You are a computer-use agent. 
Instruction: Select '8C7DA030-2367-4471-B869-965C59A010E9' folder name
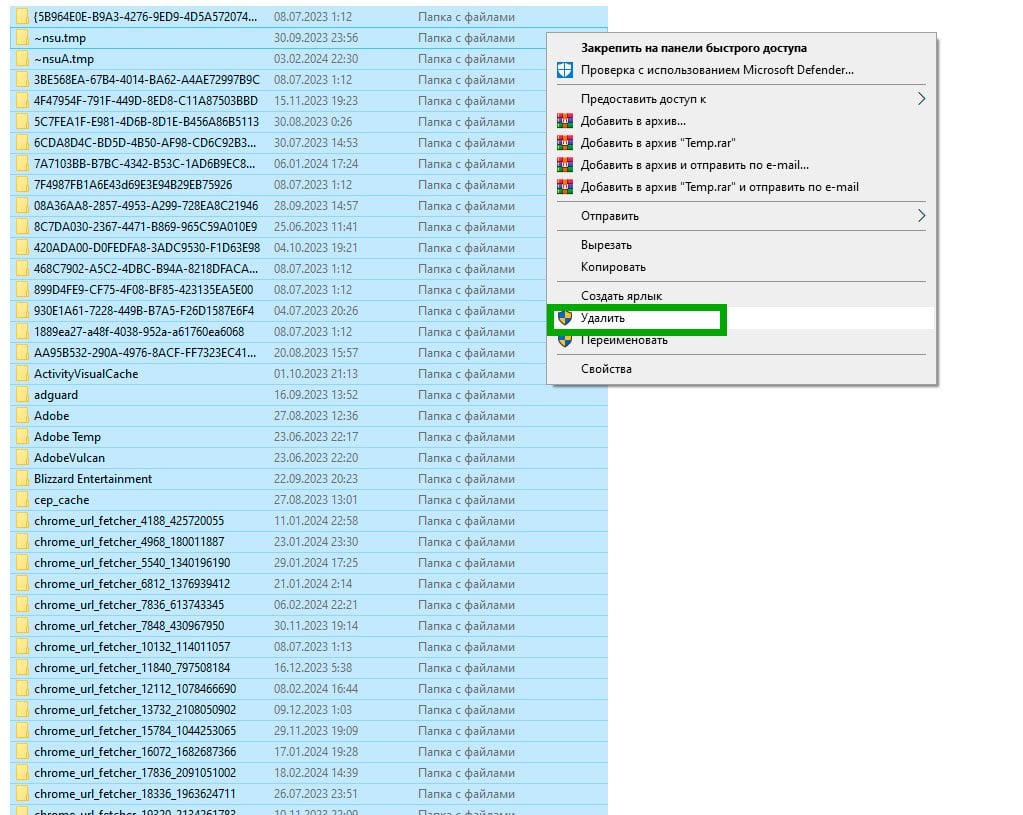coord(145,226)
